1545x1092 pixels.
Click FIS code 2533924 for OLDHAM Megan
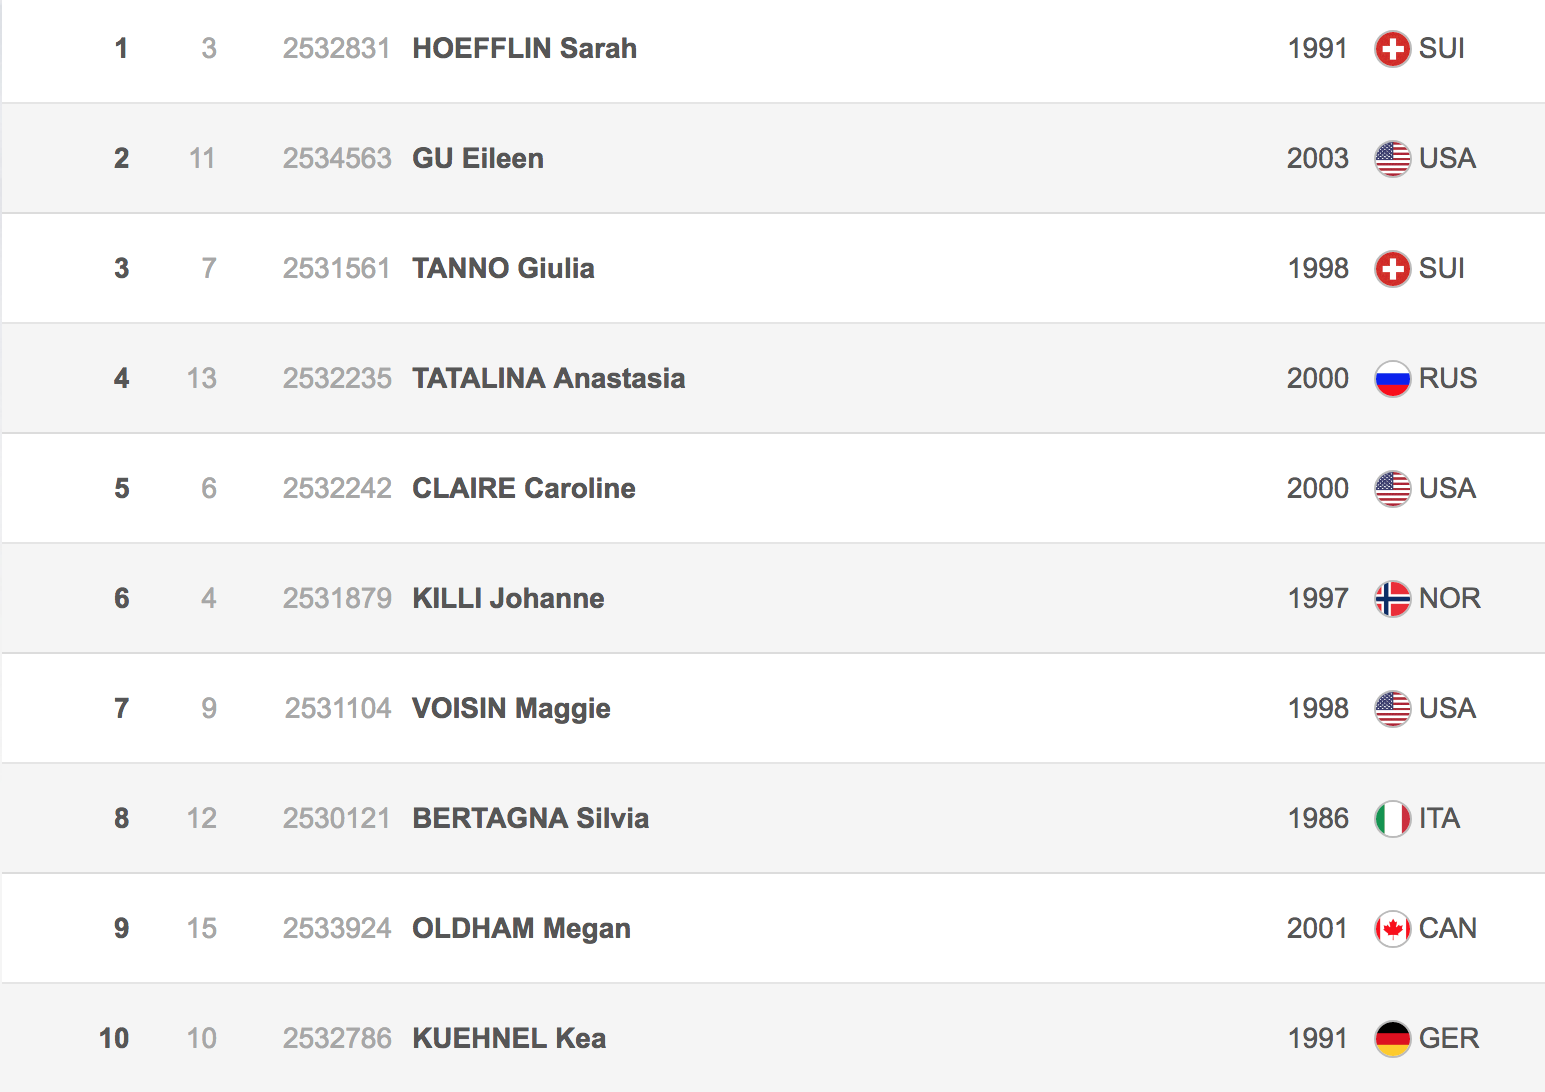[337, 929]
